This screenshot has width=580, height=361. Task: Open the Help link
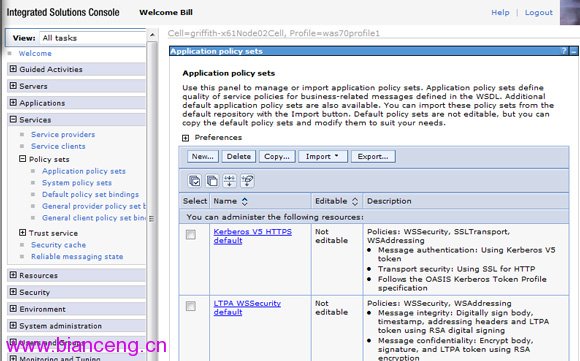(500, 13)
